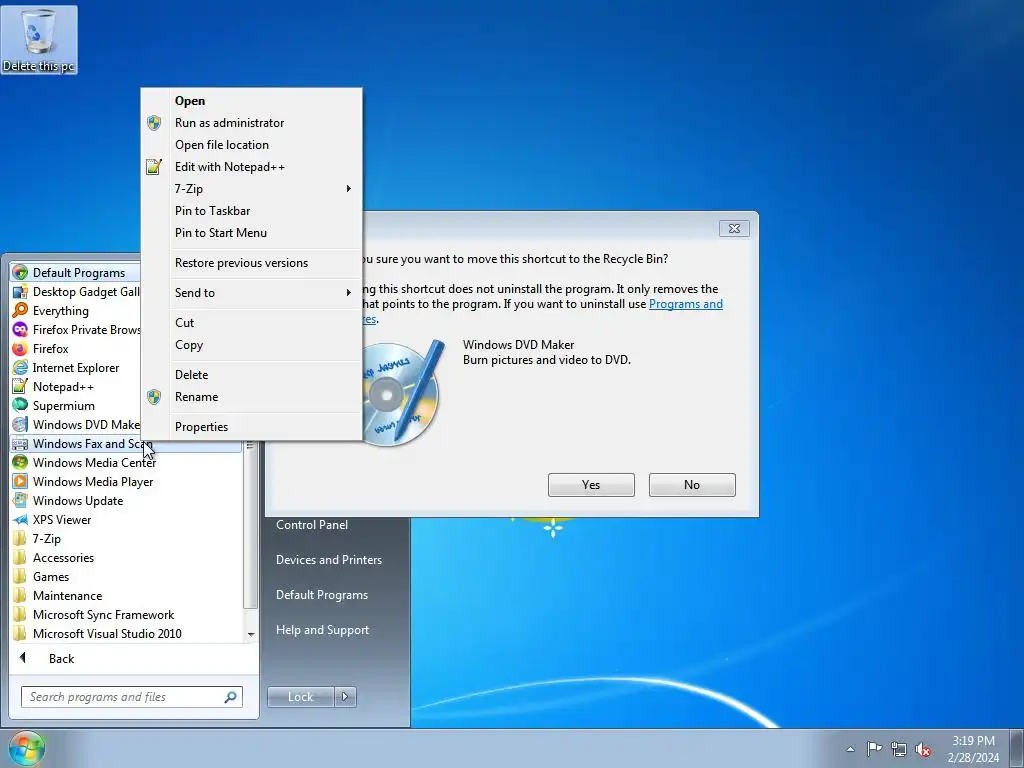Select Pin to Taskbar
The image size is (1024, 768).
click(251, 211)
